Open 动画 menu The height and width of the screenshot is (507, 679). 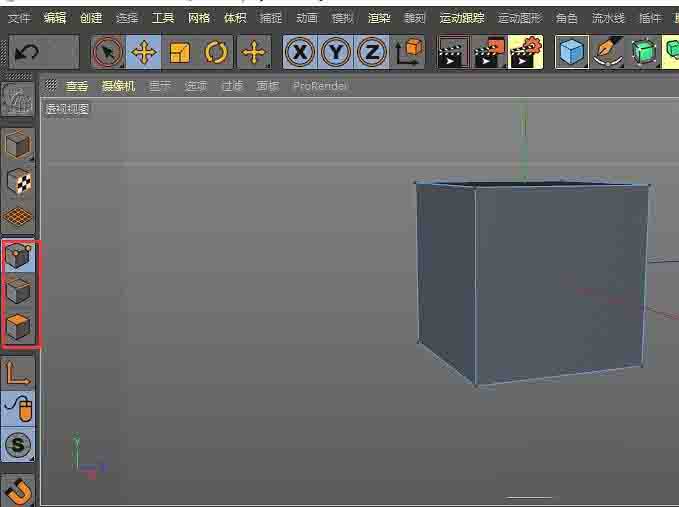click(307, 18)
